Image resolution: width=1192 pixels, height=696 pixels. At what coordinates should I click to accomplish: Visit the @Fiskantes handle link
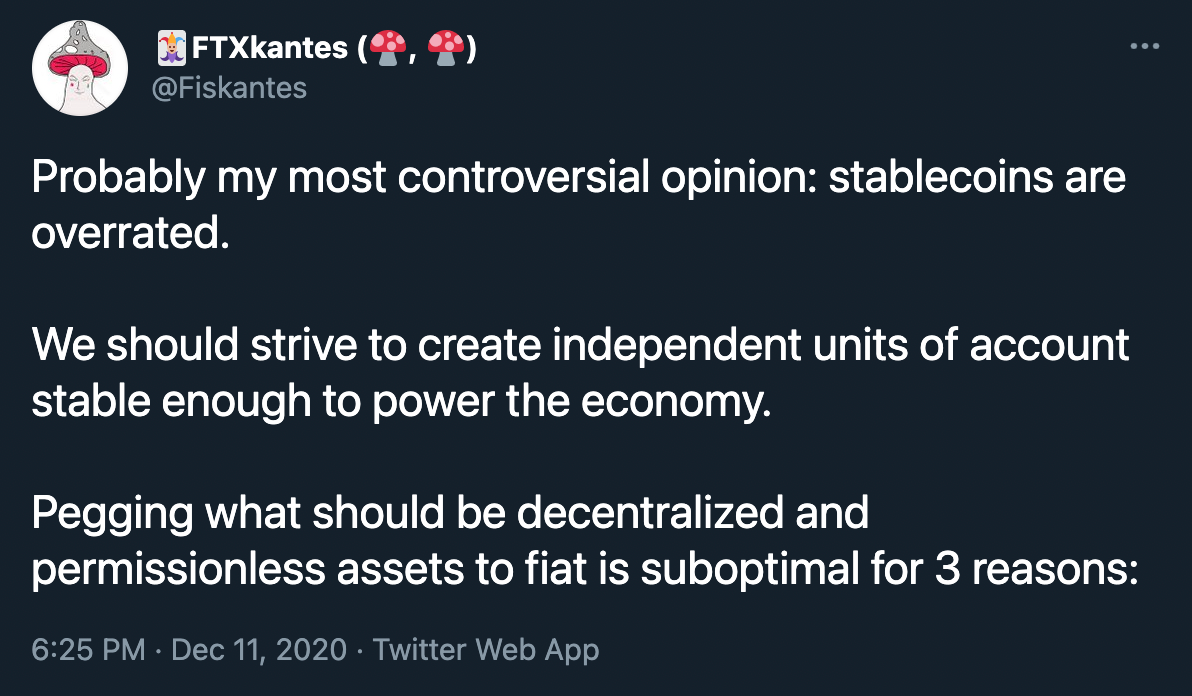click(x=230, y=88)
